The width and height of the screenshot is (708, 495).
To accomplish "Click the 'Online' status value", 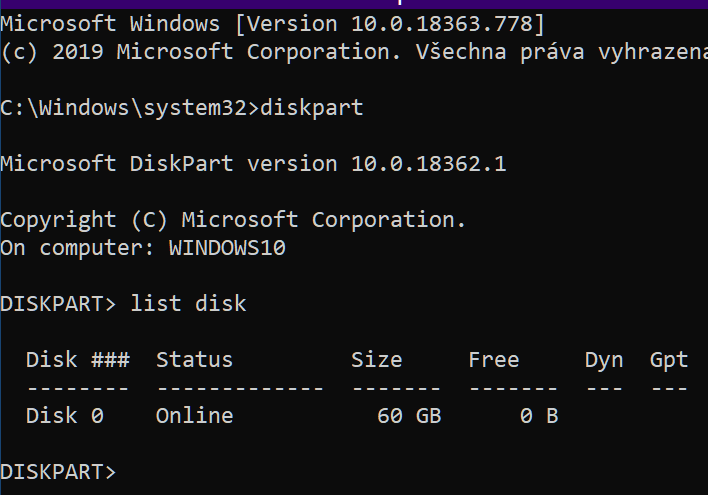I will click(195, 416).
